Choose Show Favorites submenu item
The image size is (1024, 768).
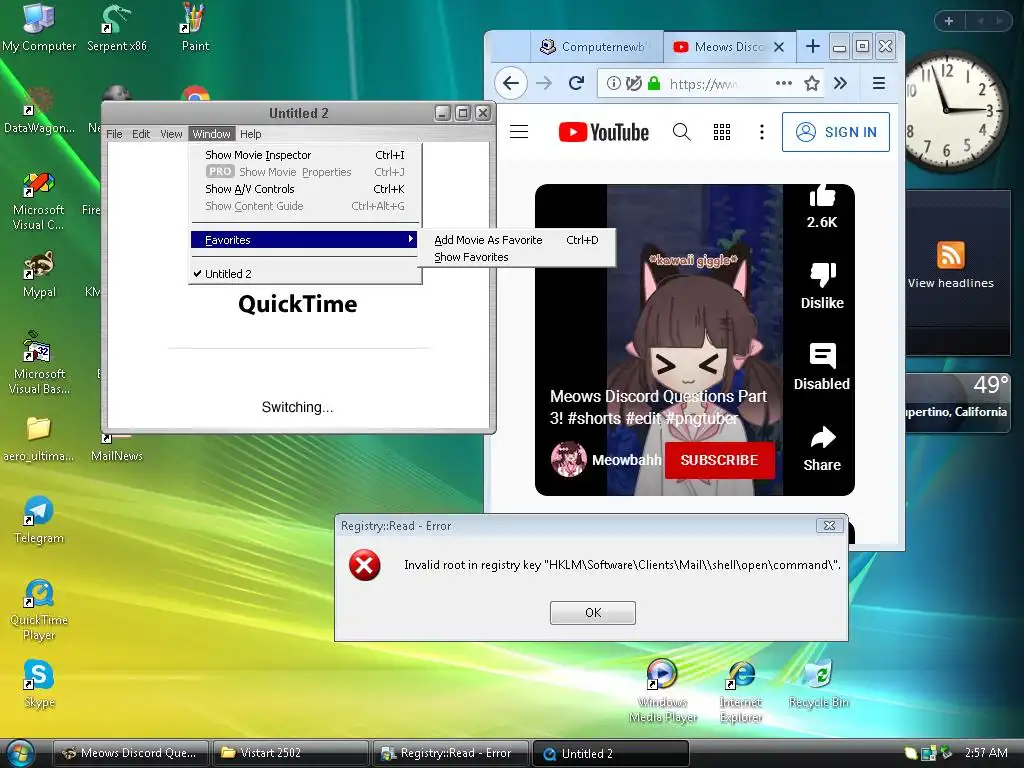(517, 257)
